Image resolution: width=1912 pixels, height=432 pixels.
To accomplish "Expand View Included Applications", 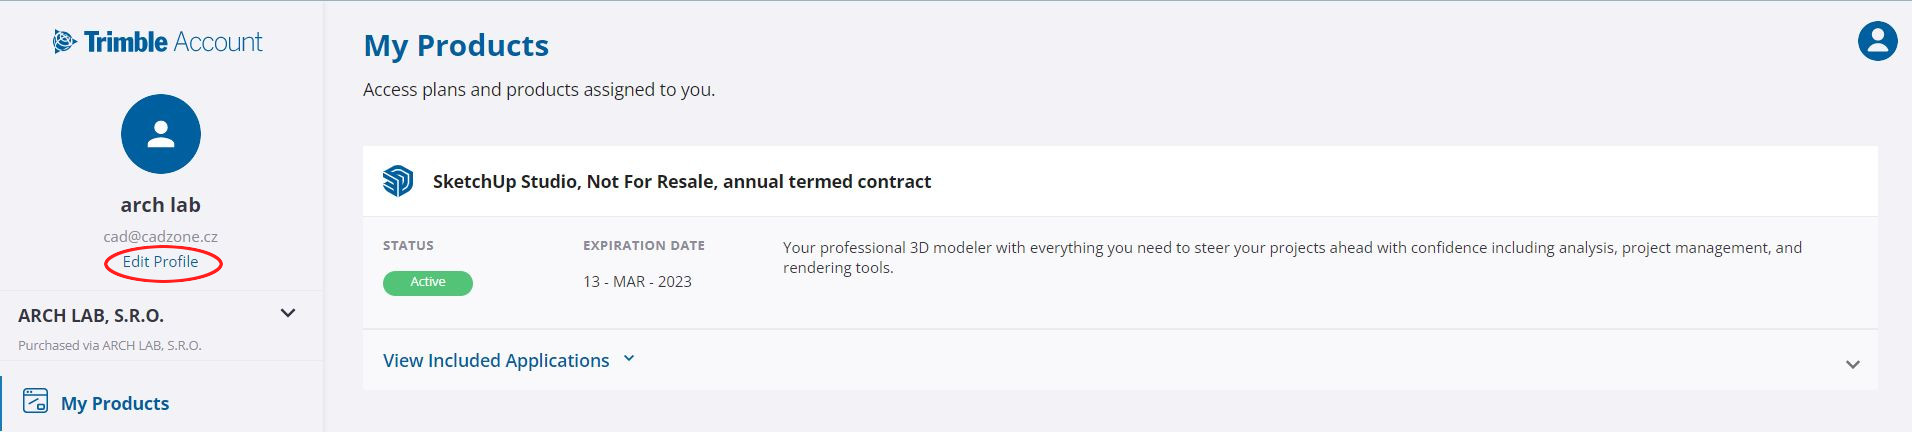I will [496, 360].
